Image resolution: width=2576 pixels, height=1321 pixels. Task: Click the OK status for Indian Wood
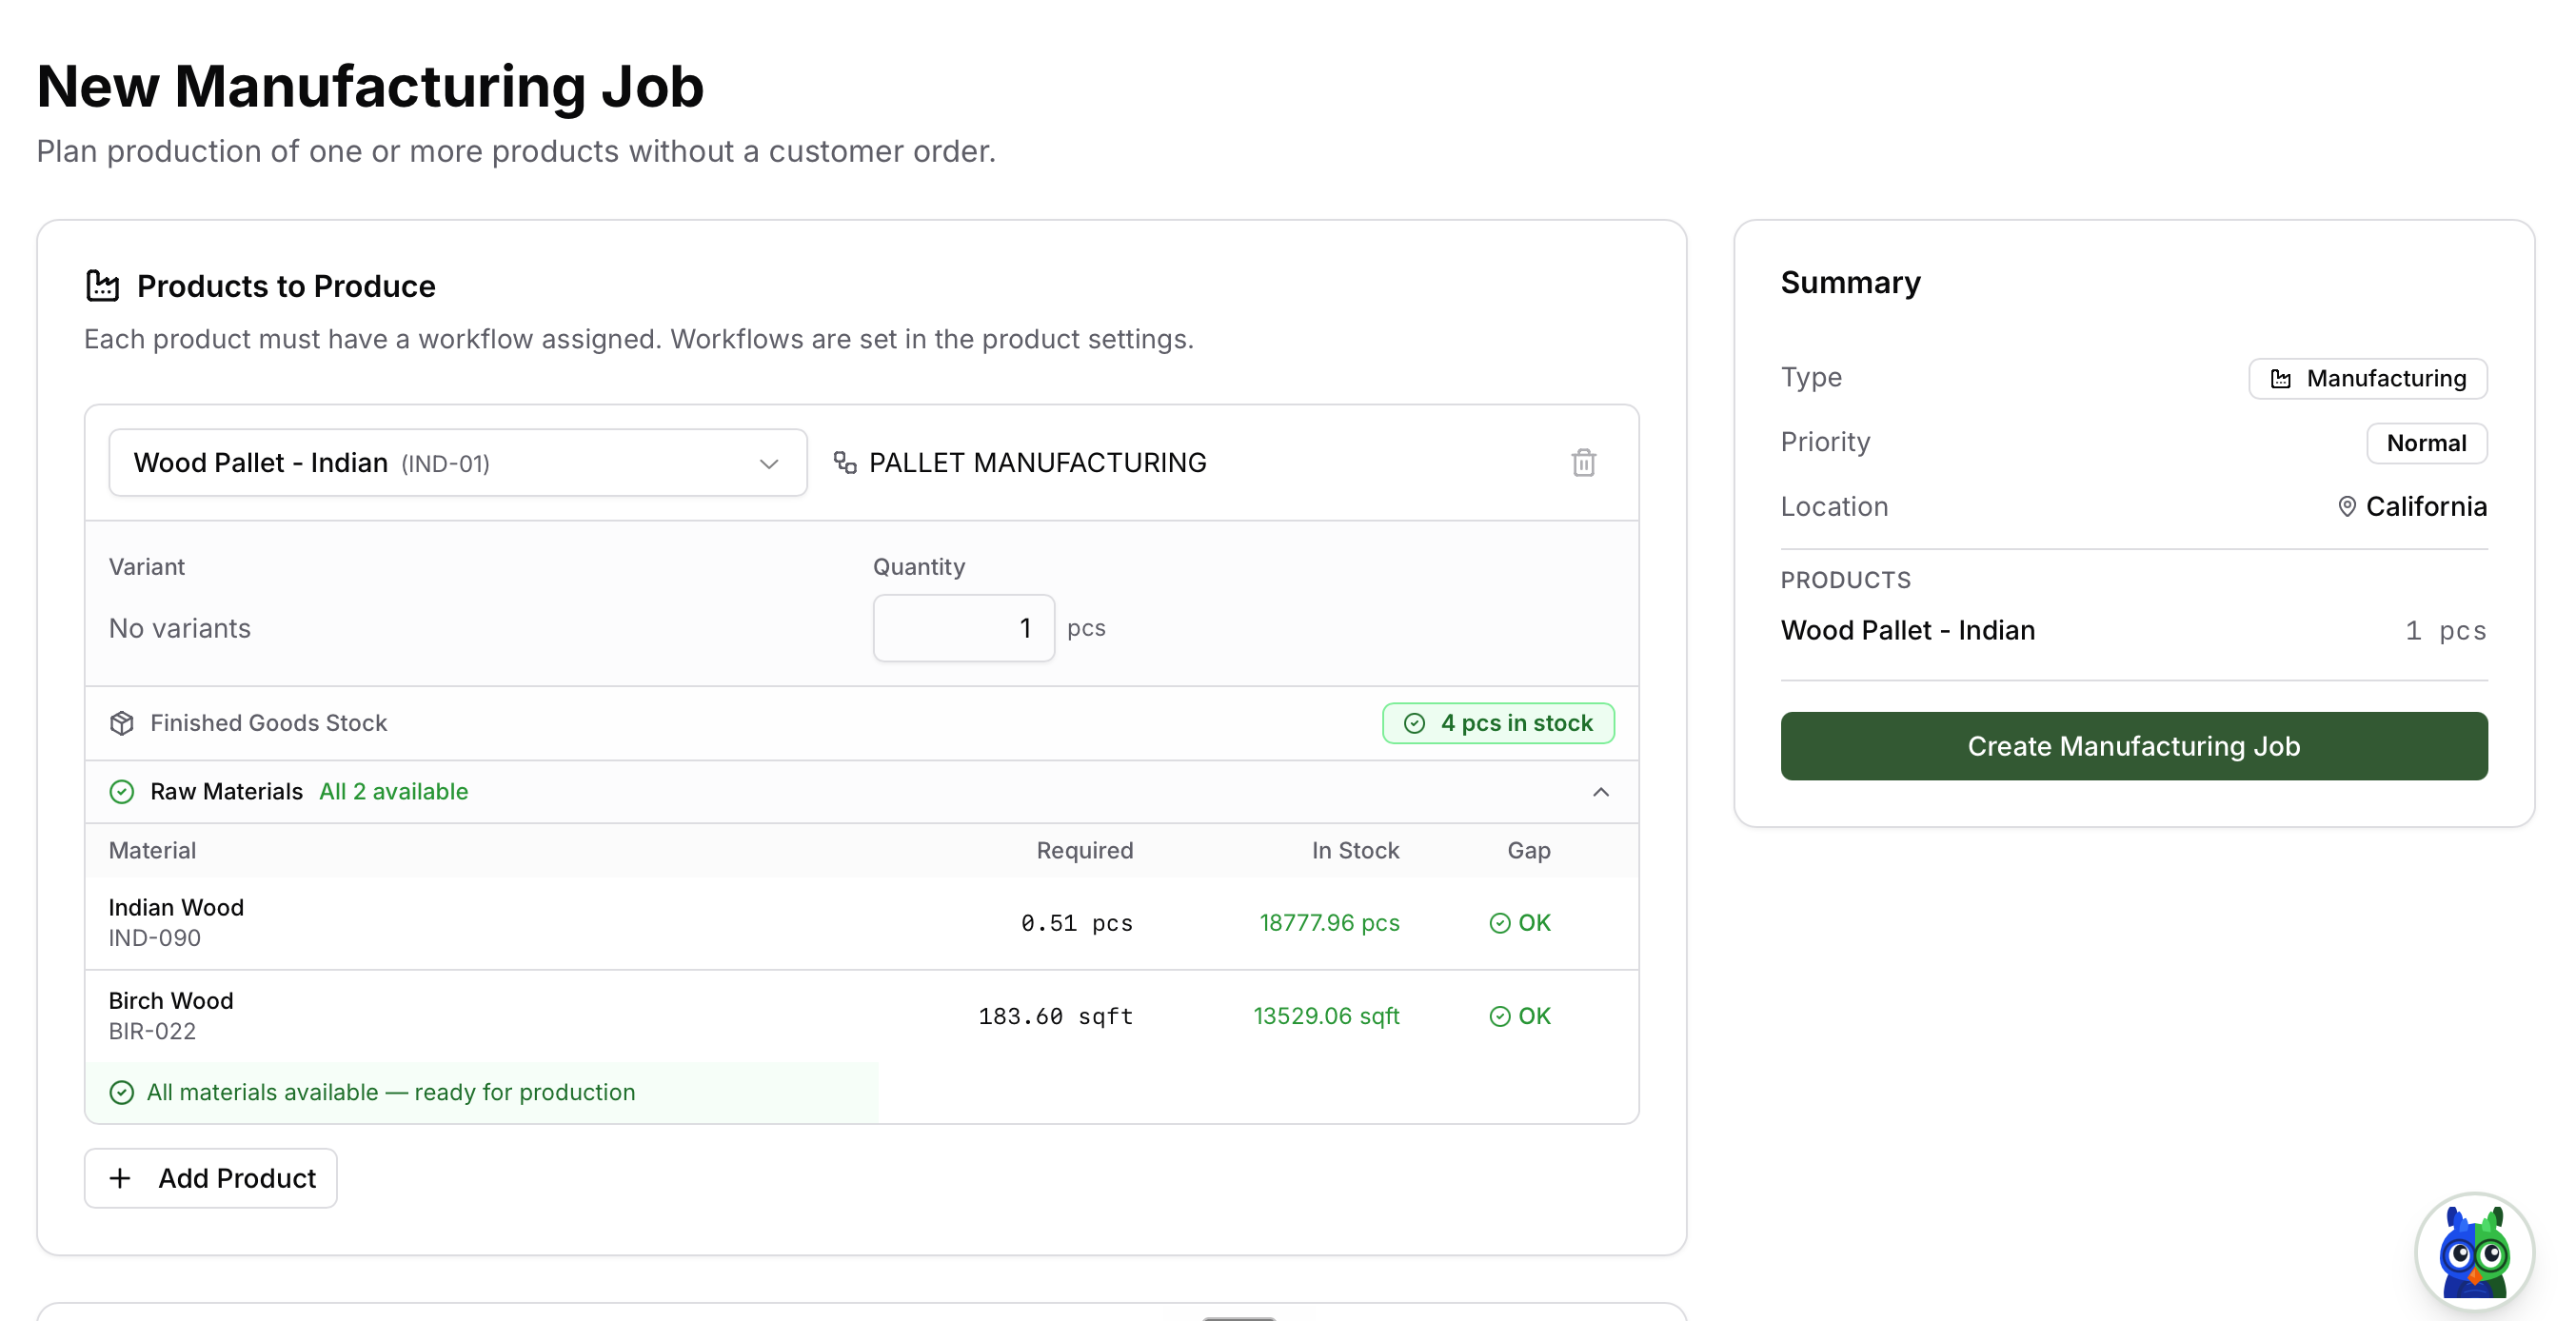[1520, 923]
